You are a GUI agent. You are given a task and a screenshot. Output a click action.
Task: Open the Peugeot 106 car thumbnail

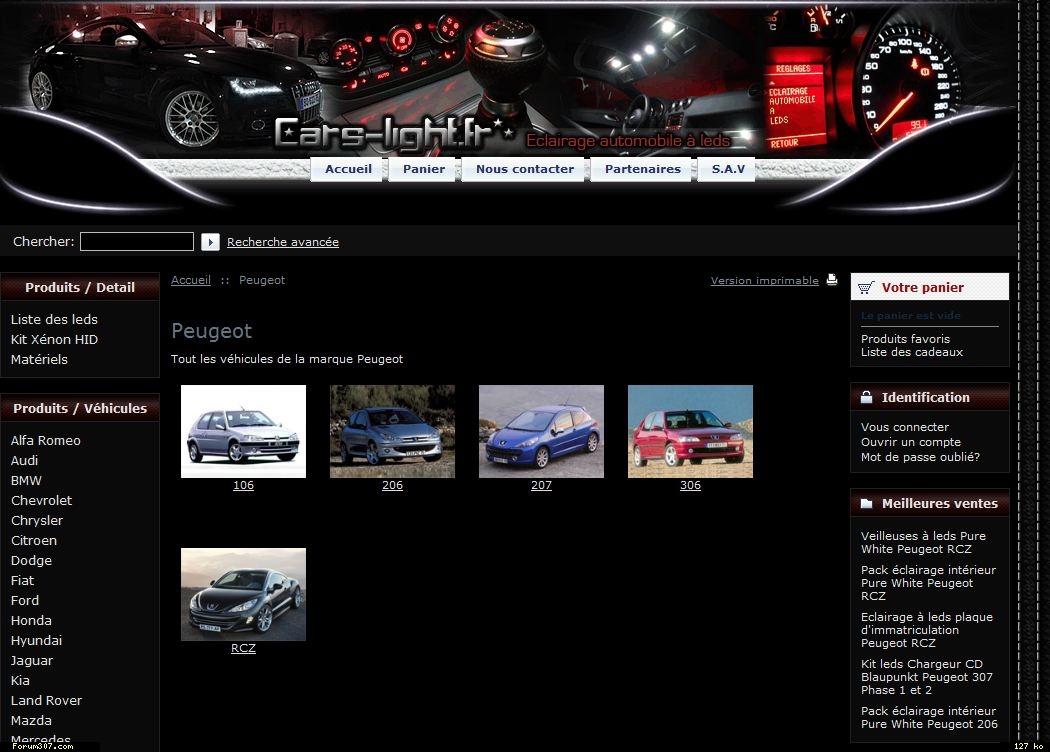pos(243,431)
